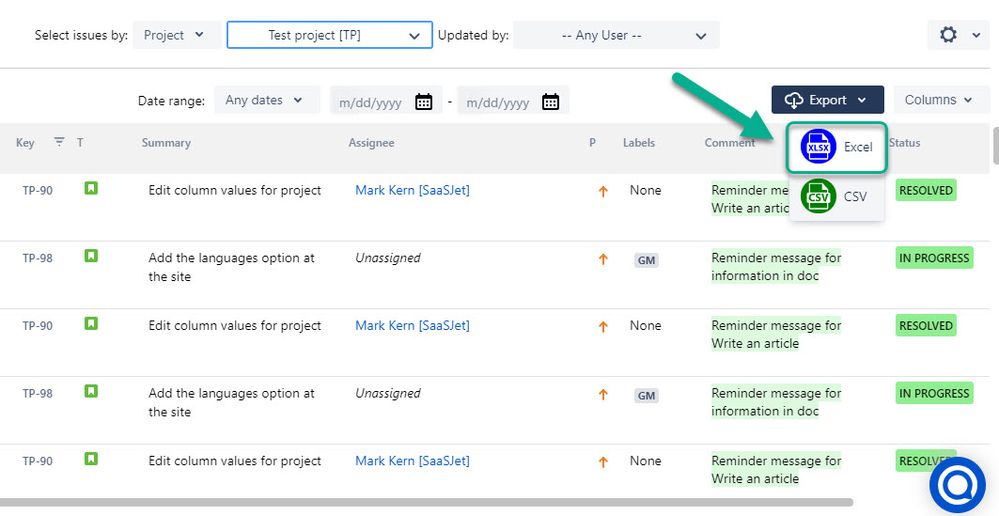This screenshot has height=516, width=999.
Task: Open the start date calendar picker icon
Action: (x=423, y=101)
